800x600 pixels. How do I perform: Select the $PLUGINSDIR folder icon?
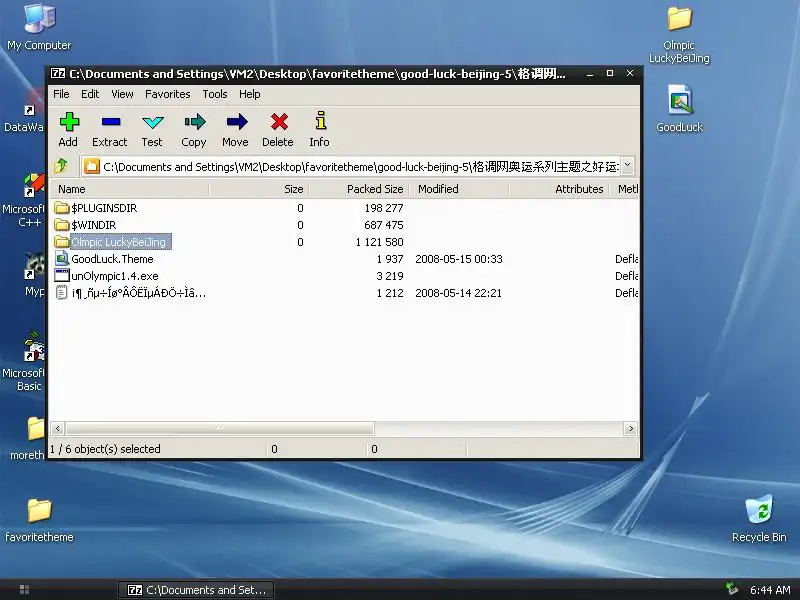click(62, 208)
